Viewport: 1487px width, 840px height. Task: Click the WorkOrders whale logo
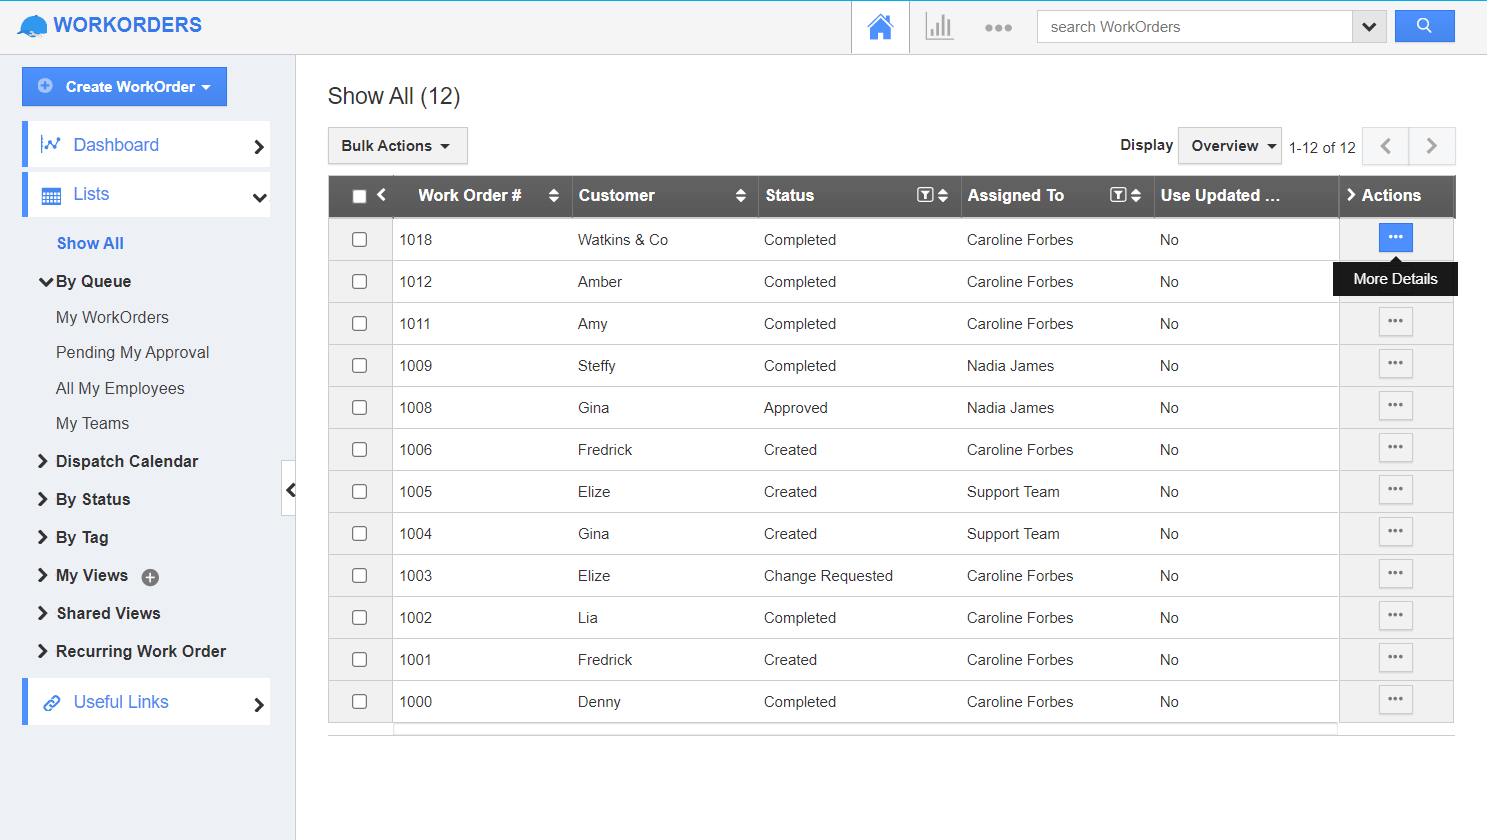pos(33,24)
